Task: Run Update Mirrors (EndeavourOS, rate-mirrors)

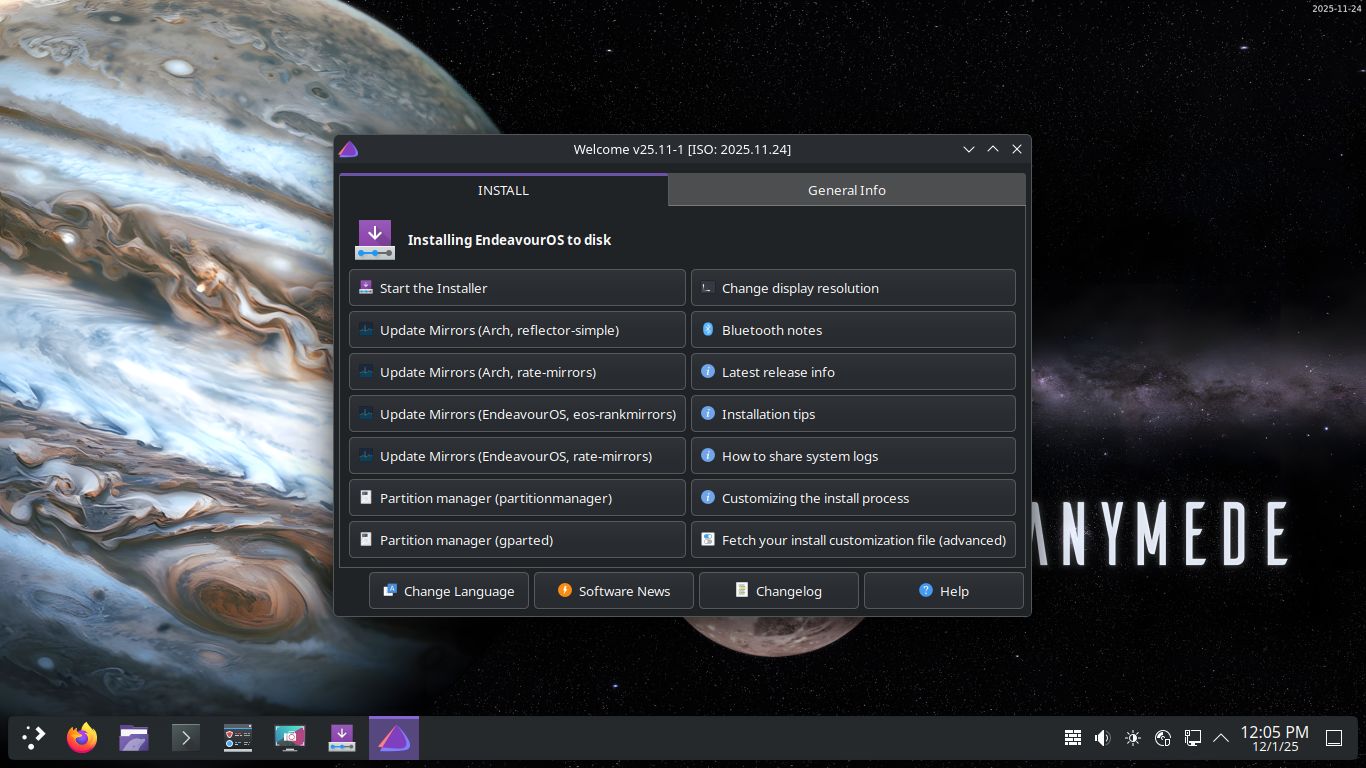Action: [517, 456]
